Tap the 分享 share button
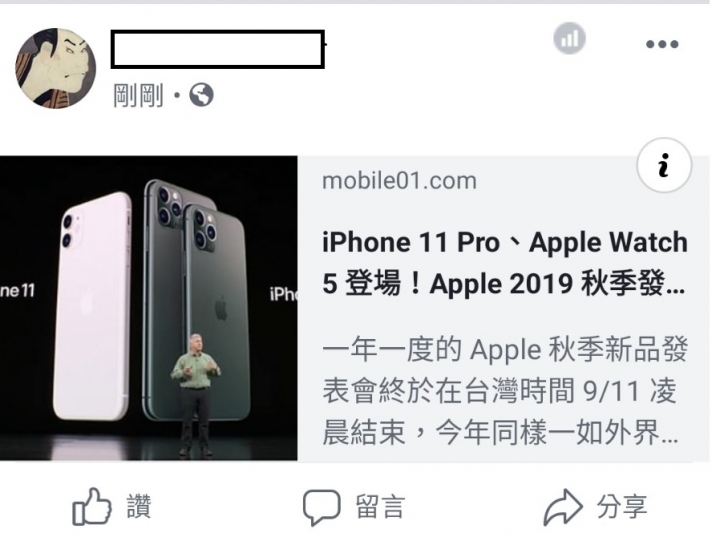 pos(622,507)
